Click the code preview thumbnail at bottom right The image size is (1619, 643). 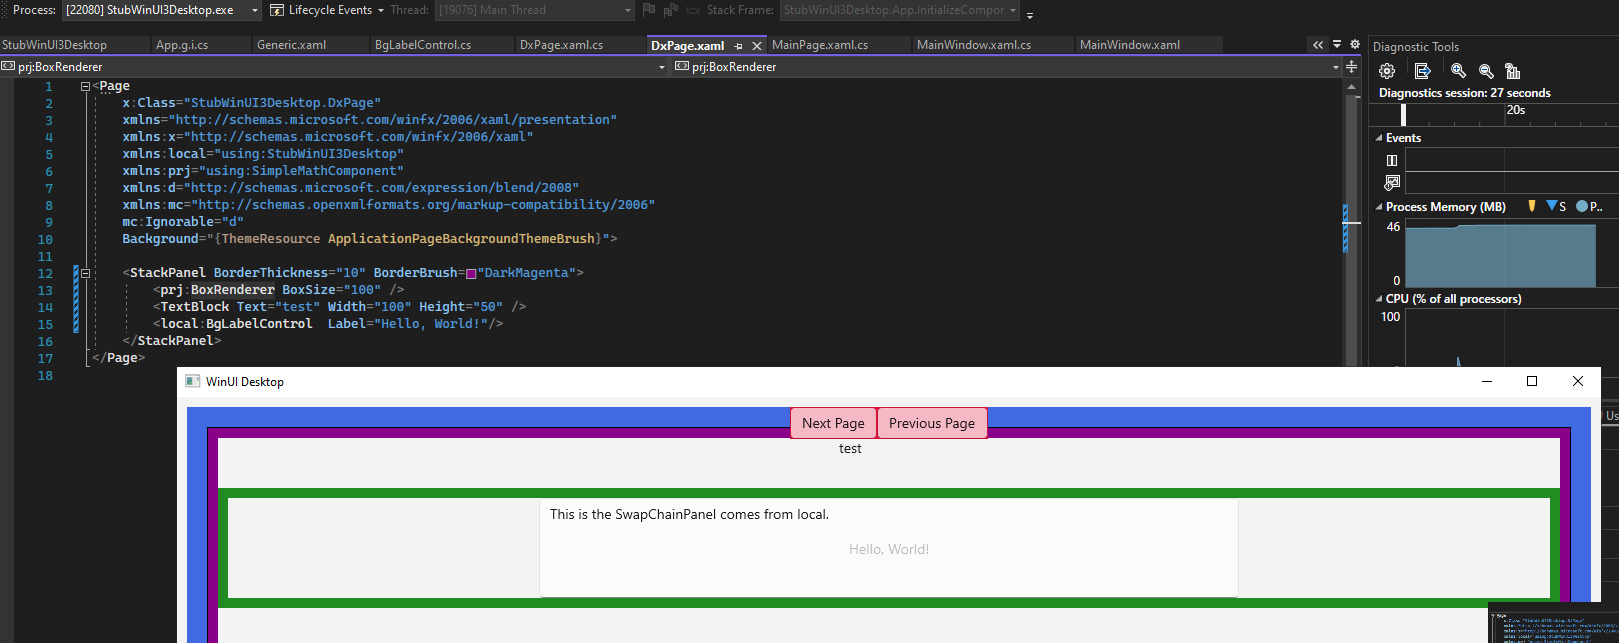(x=1553, y=623)
